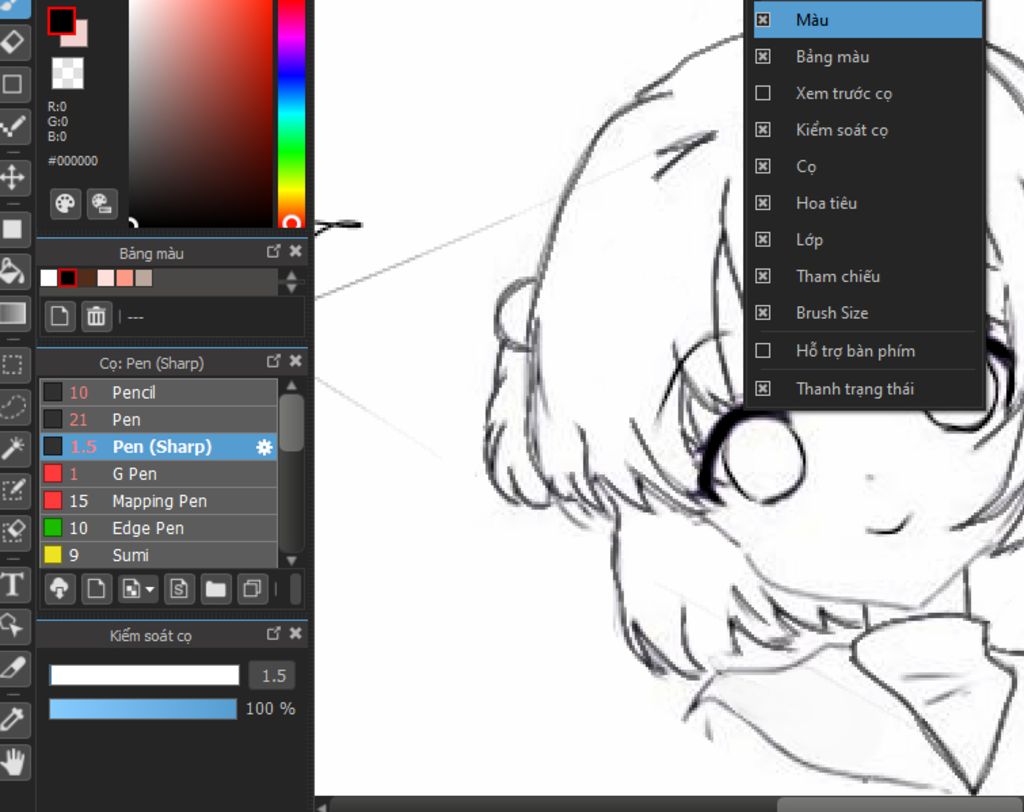Image resolution: width=1024 pixels, height=812 pixels.
Task: Select the Select Eraser tool
Action: 13,531
